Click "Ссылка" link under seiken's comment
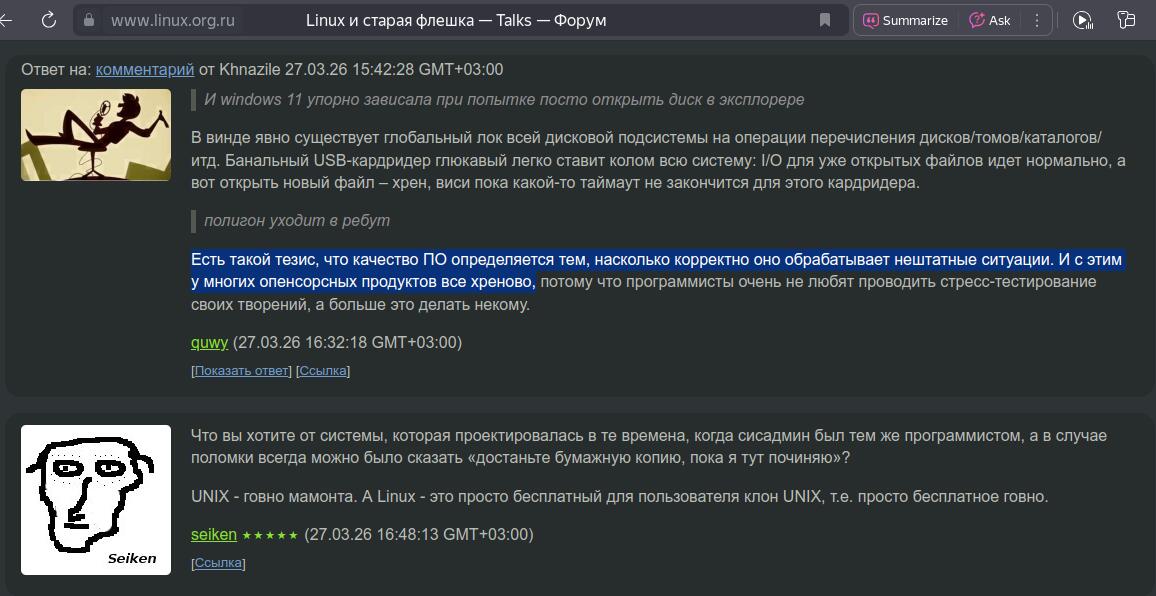This screenshot has width=1156, height=596. pos(218,563)
